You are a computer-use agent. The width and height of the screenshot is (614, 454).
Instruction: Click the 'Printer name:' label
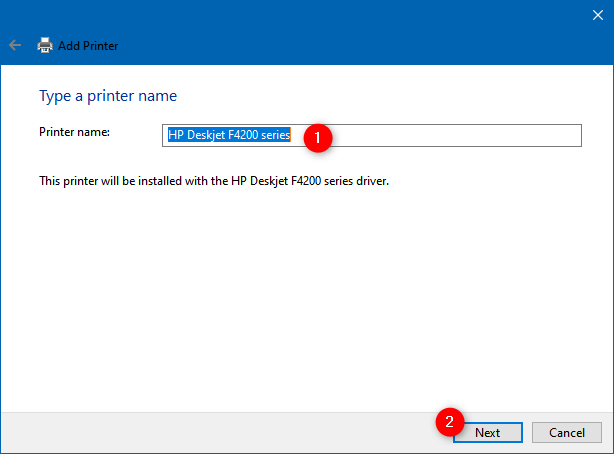[x=74, y=132]
